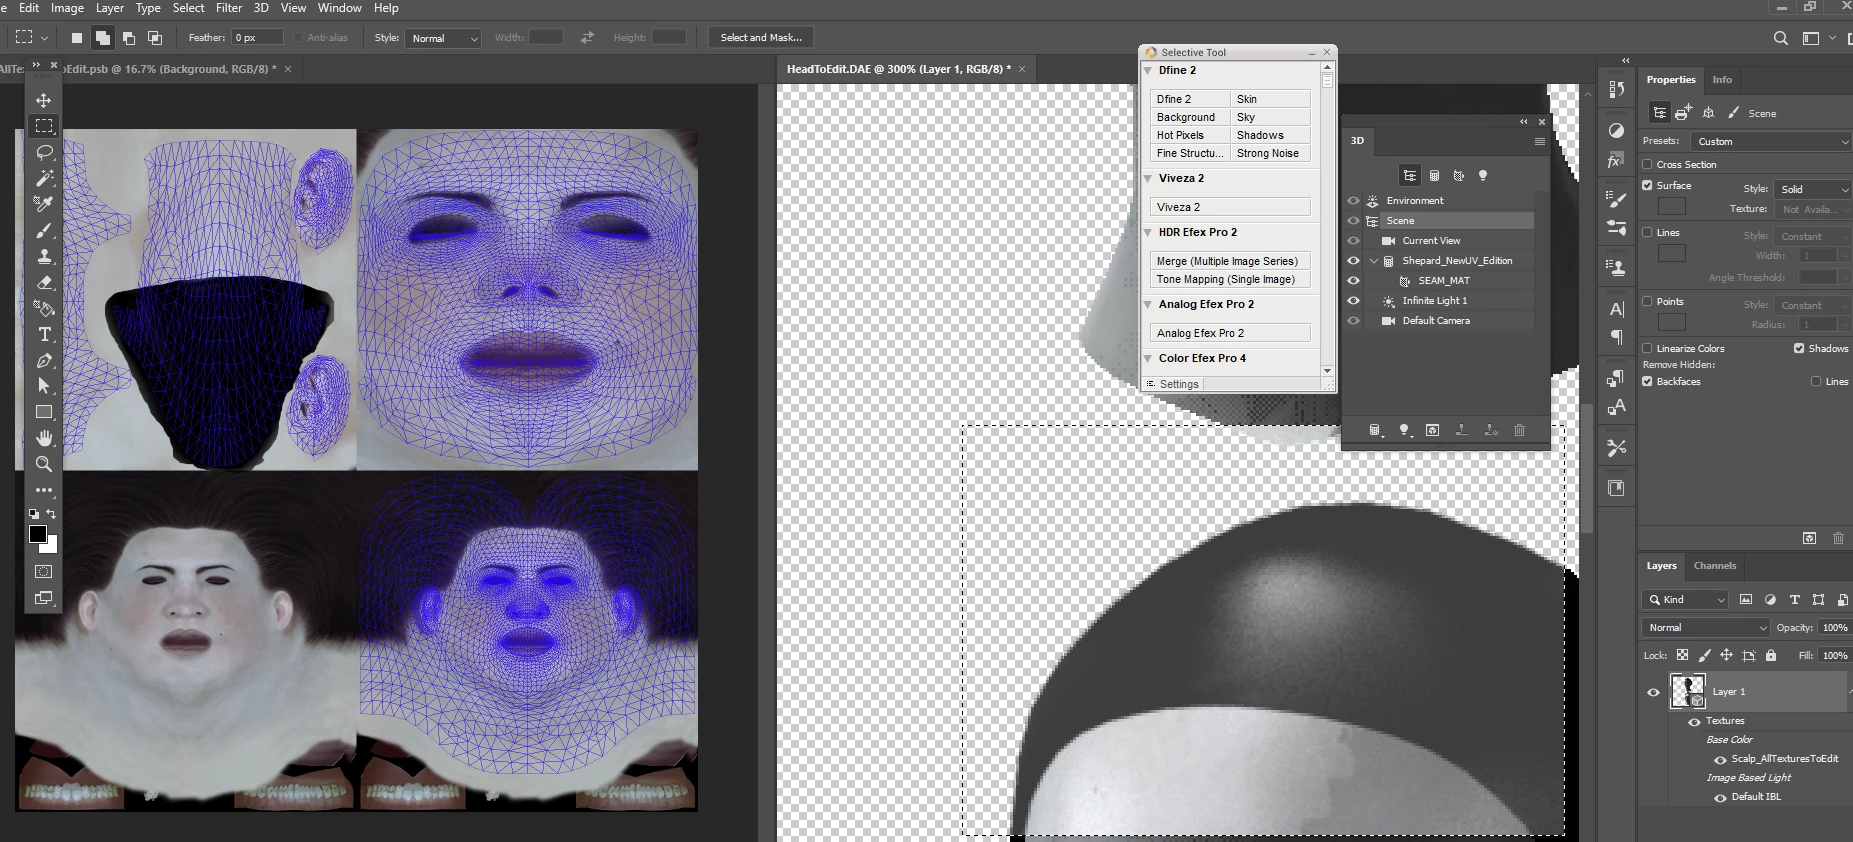1853x842 pixels.
Task: Enable Lines checkbox in Properties
Action: tap(1647, 232)
